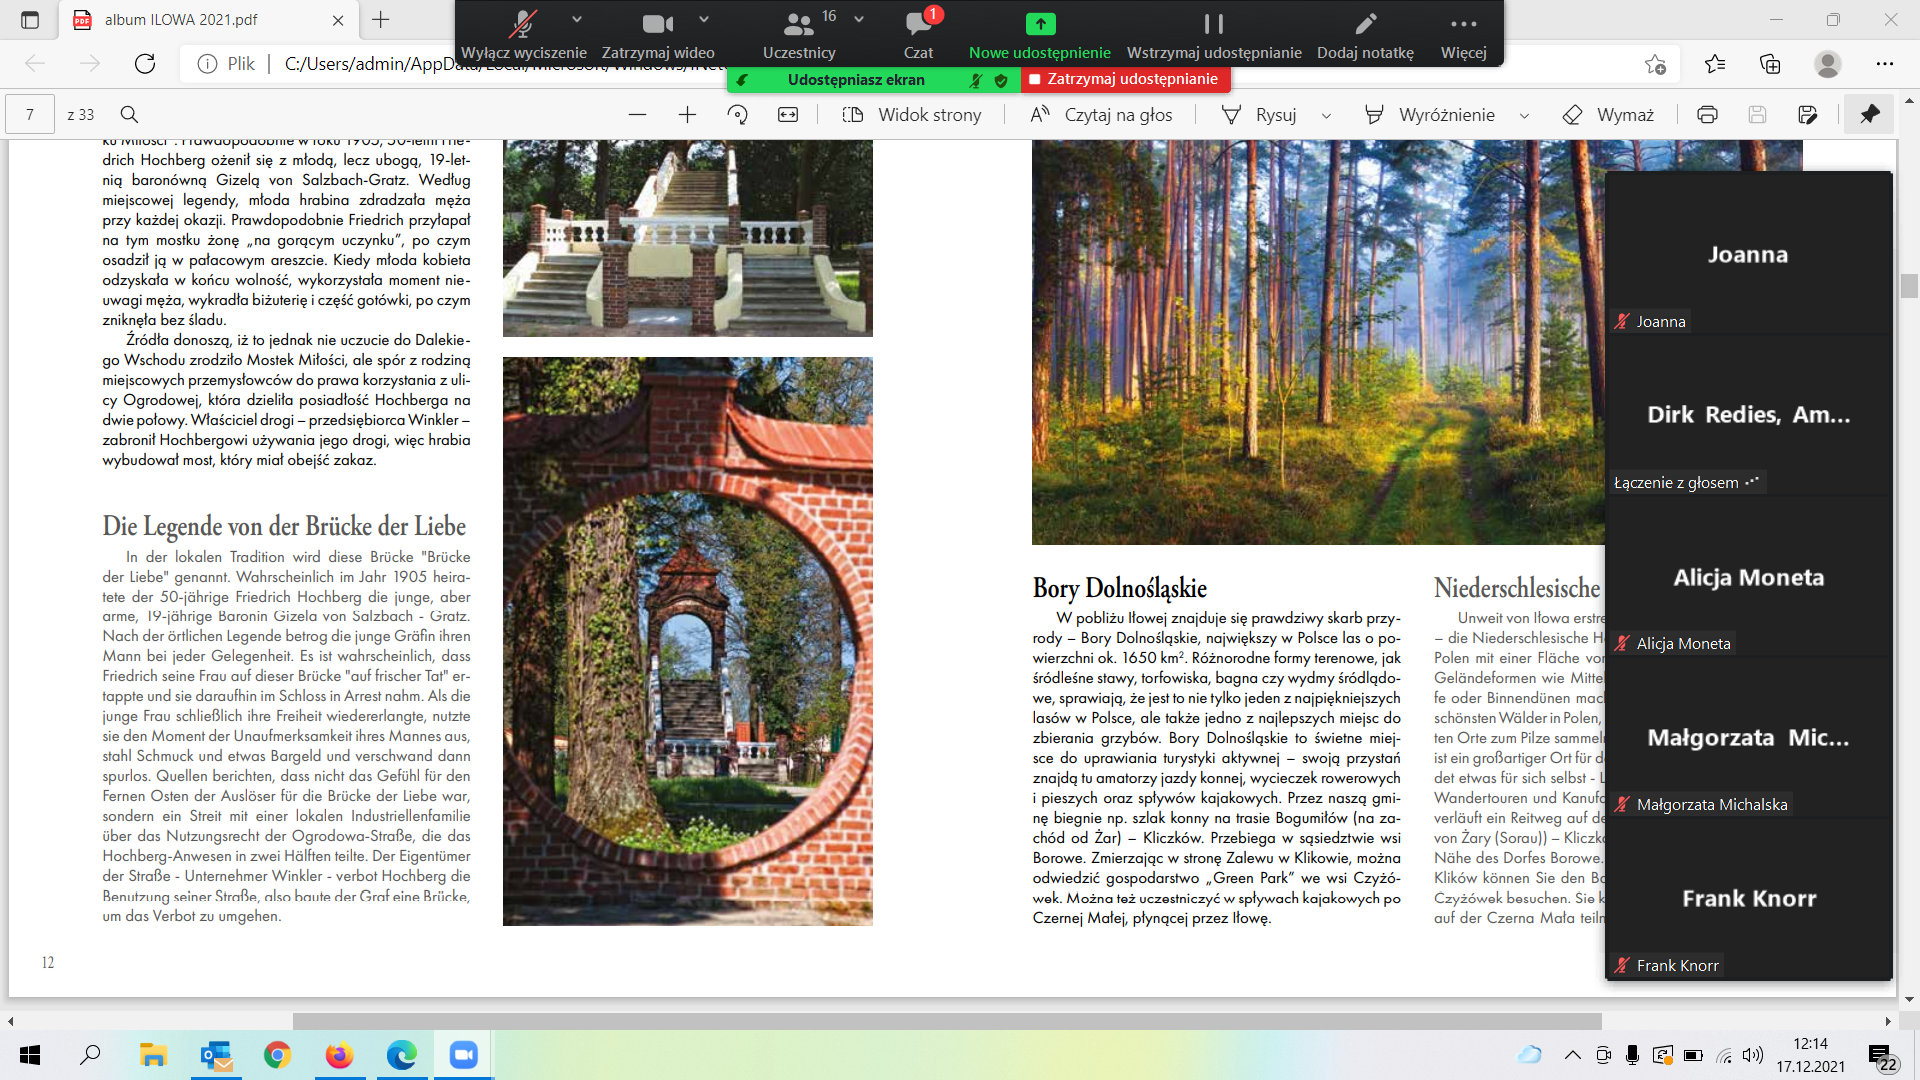Expand the Rysuj drawing options arrow
This screenshot has height=1080, width=1920.
point(1326,116)
